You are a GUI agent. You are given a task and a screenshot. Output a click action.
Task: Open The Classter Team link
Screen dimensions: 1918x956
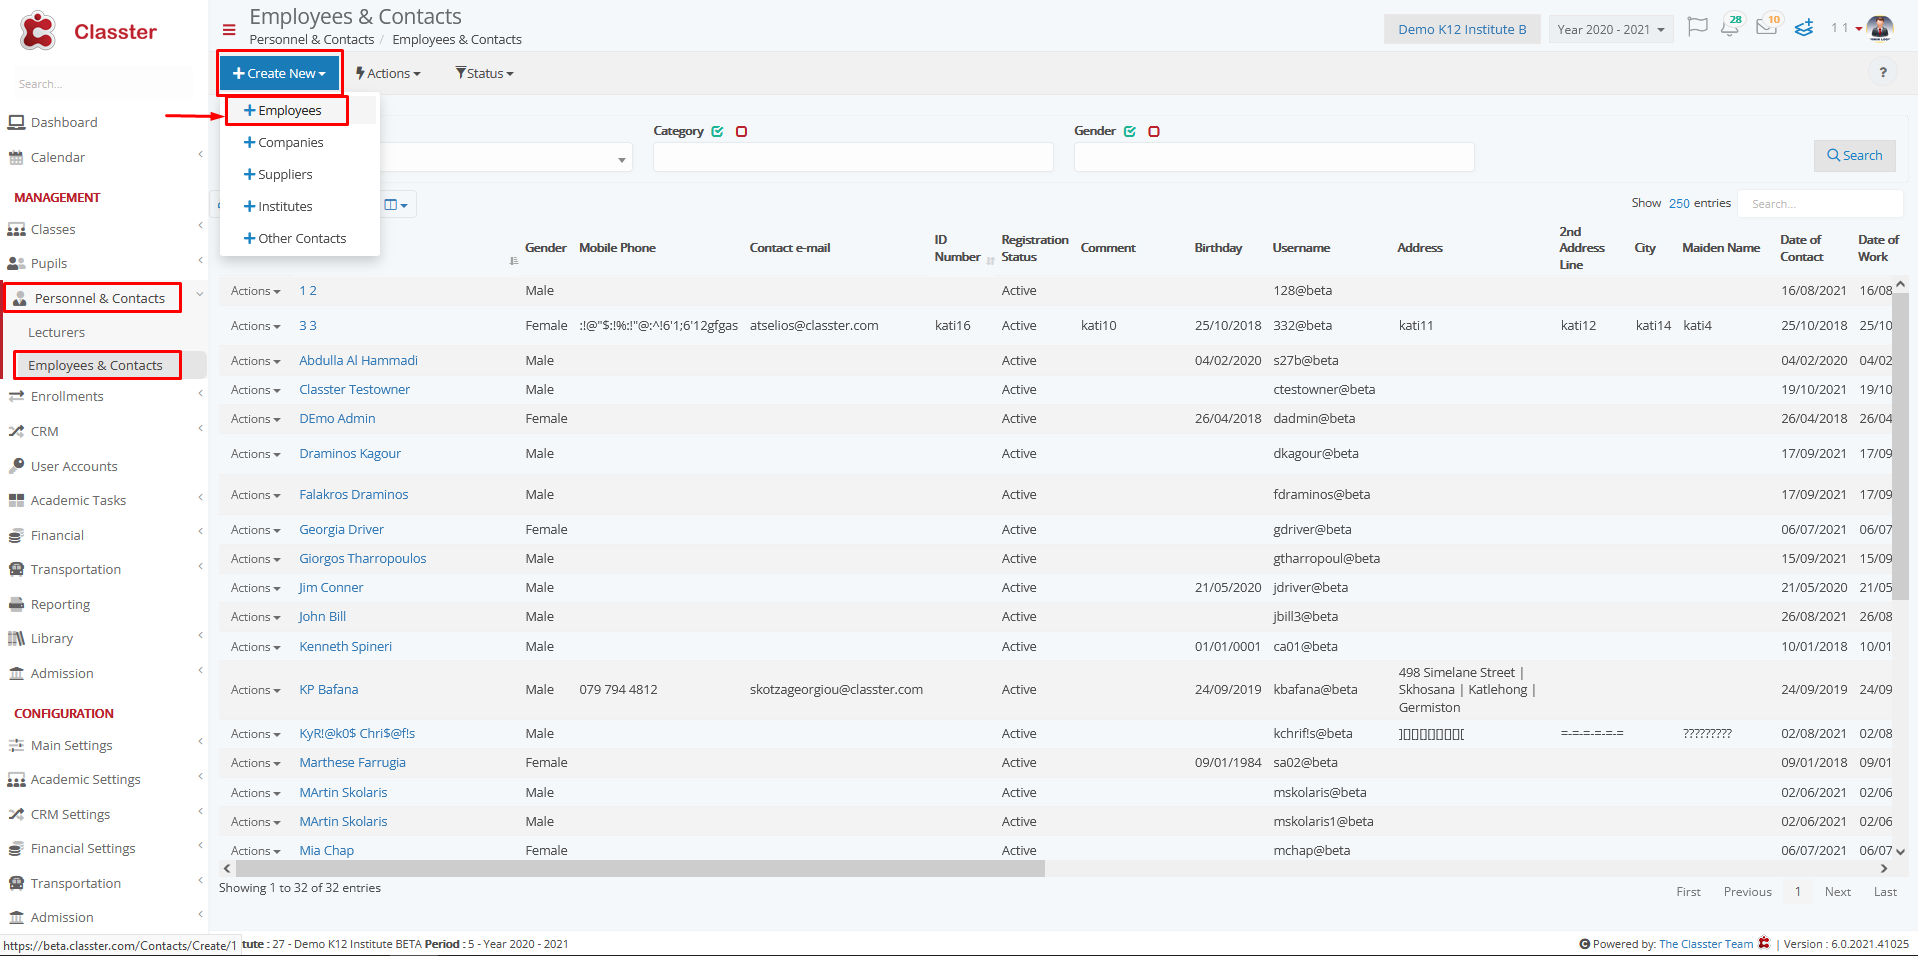coord(1706,944)
